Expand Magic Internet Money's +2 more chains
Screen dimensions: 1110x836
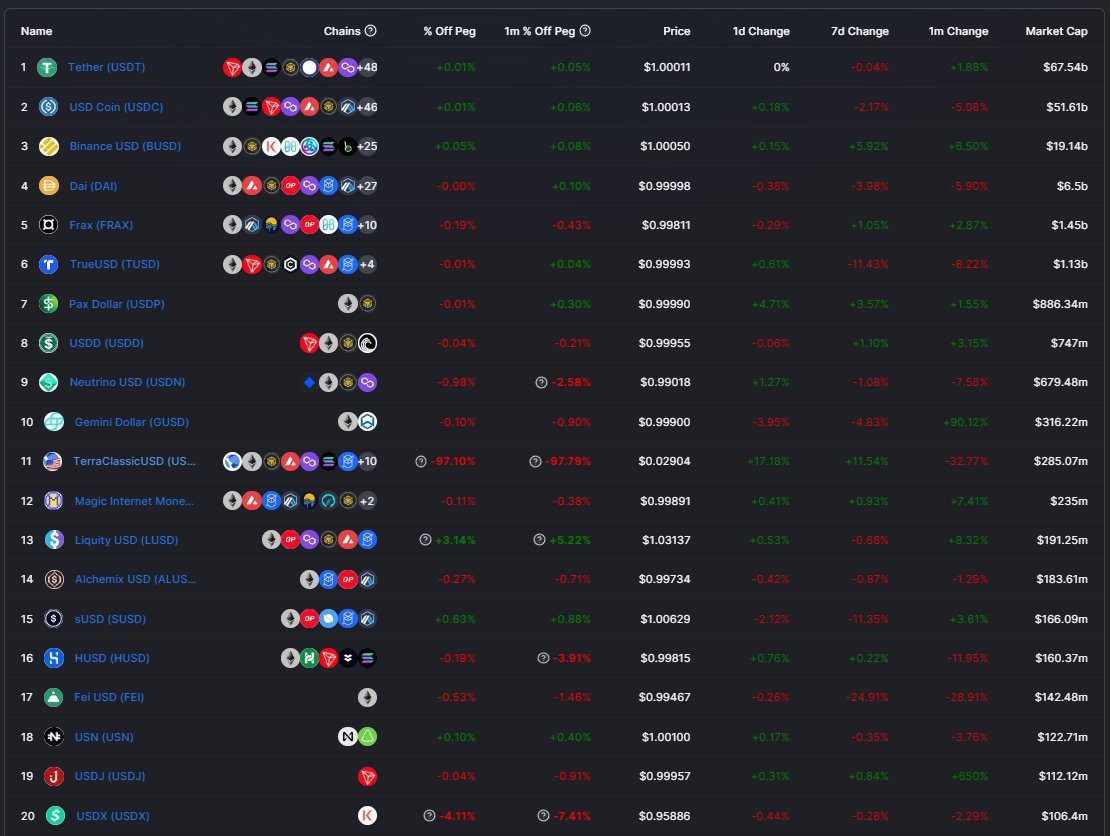click(367, 500)
